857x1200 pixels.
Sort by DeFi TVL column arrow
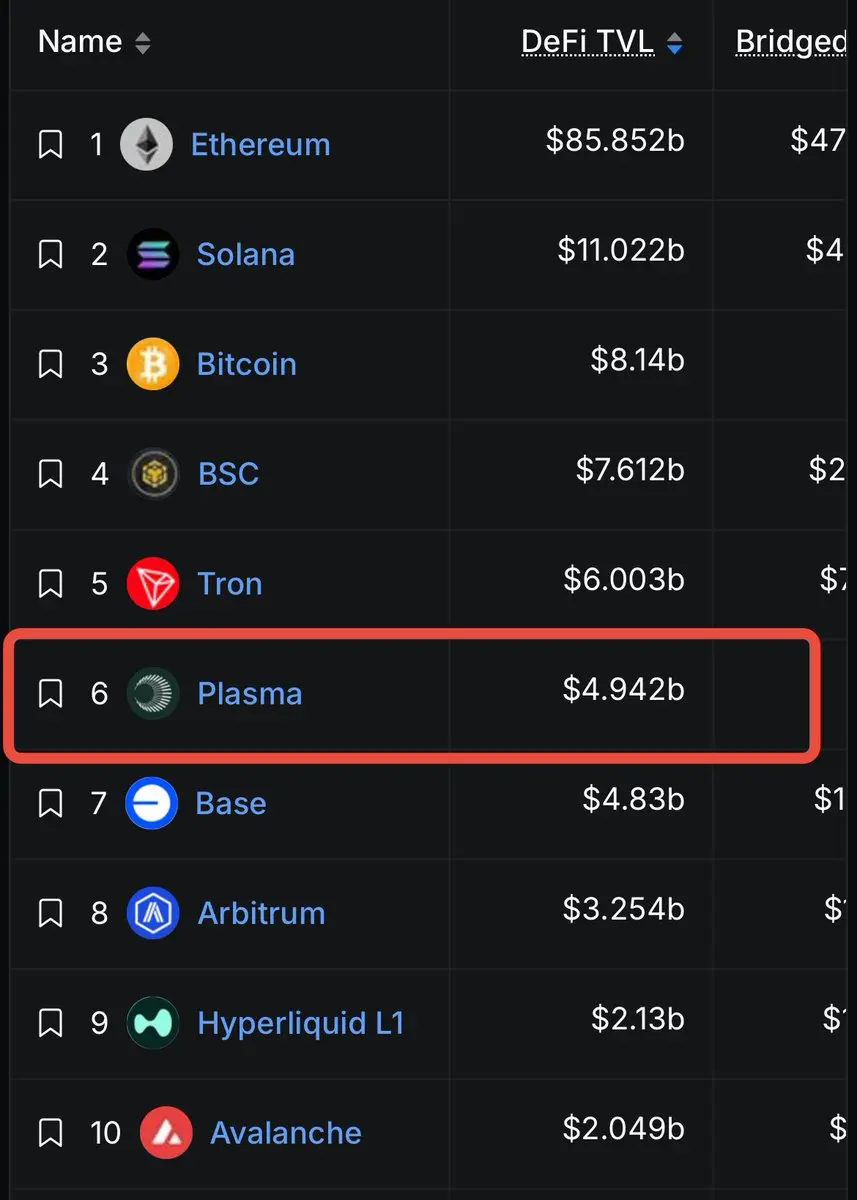click(675, 43)
